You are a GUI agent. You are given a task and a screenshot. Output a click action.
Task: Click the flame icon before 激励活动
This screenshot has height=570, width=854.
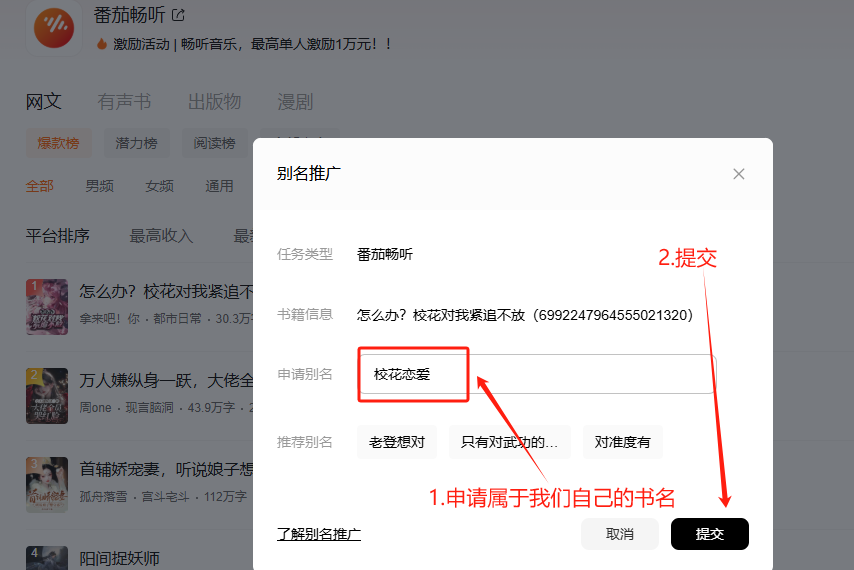101,44
